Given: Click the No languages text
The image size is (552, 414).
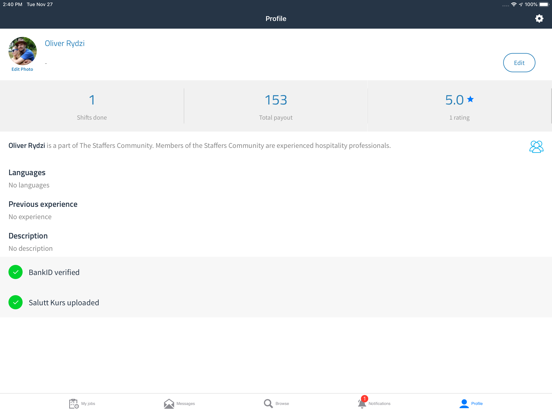Looking at the screenshot, I should [29, 185].
